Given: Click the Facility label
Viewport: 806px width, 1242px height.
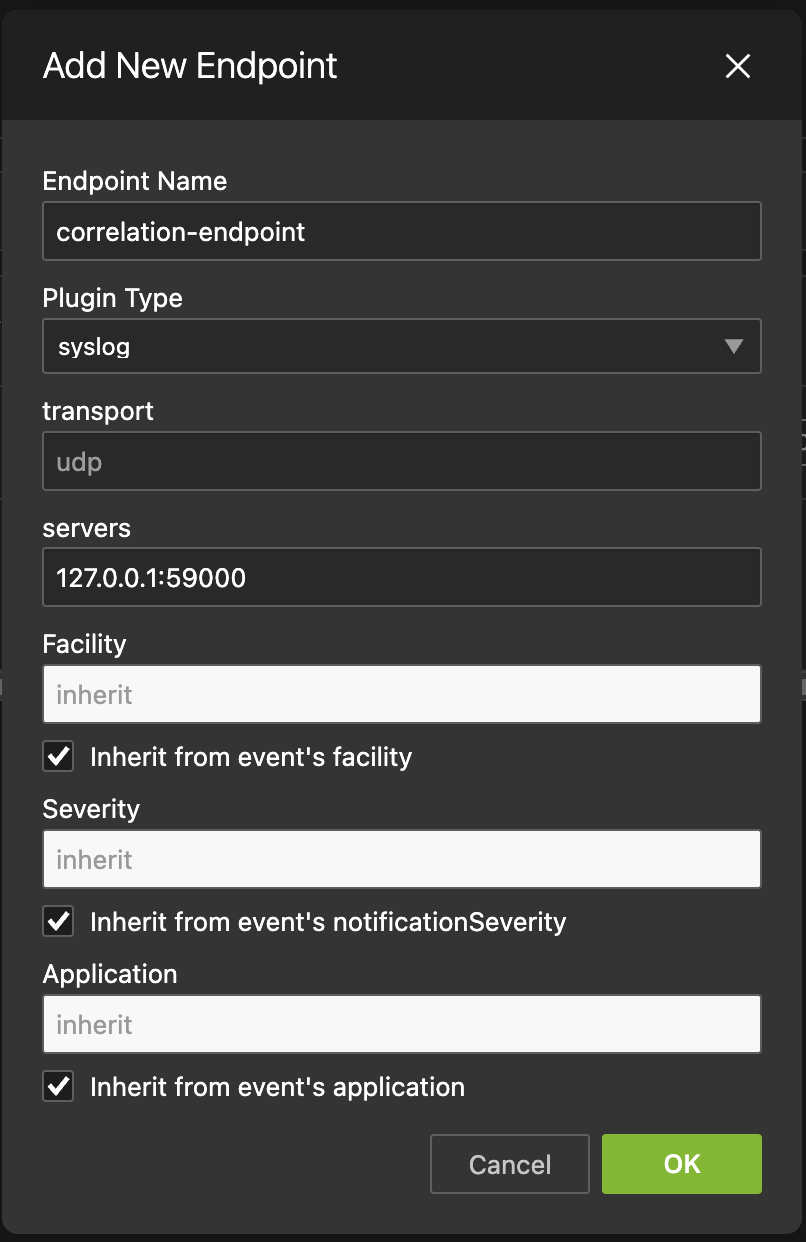Looking at the screenshot, I should tap(84, 644).
